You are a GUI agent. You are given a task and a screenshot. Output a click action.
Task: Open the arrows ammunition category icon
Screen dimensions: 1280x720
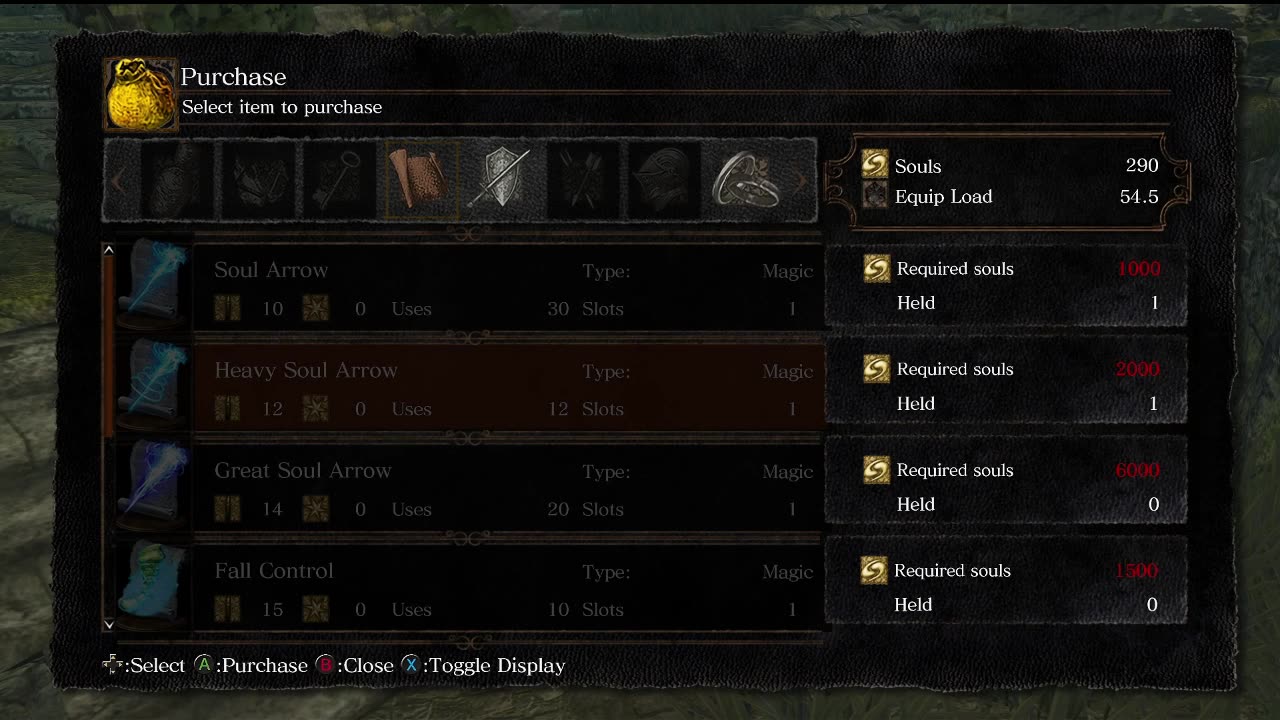[584, 181]
